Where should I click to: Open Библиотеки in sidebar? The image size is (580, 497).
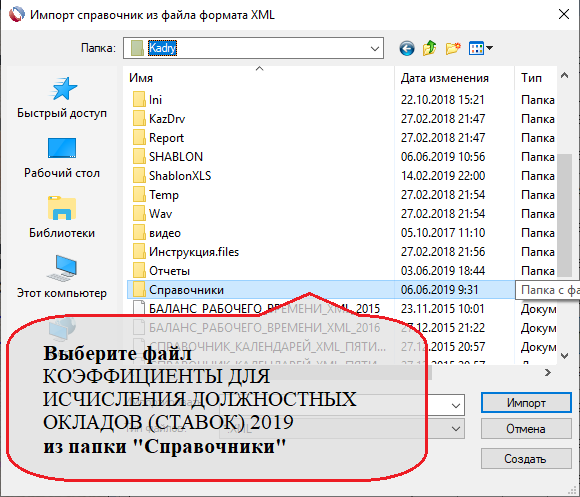62,218
